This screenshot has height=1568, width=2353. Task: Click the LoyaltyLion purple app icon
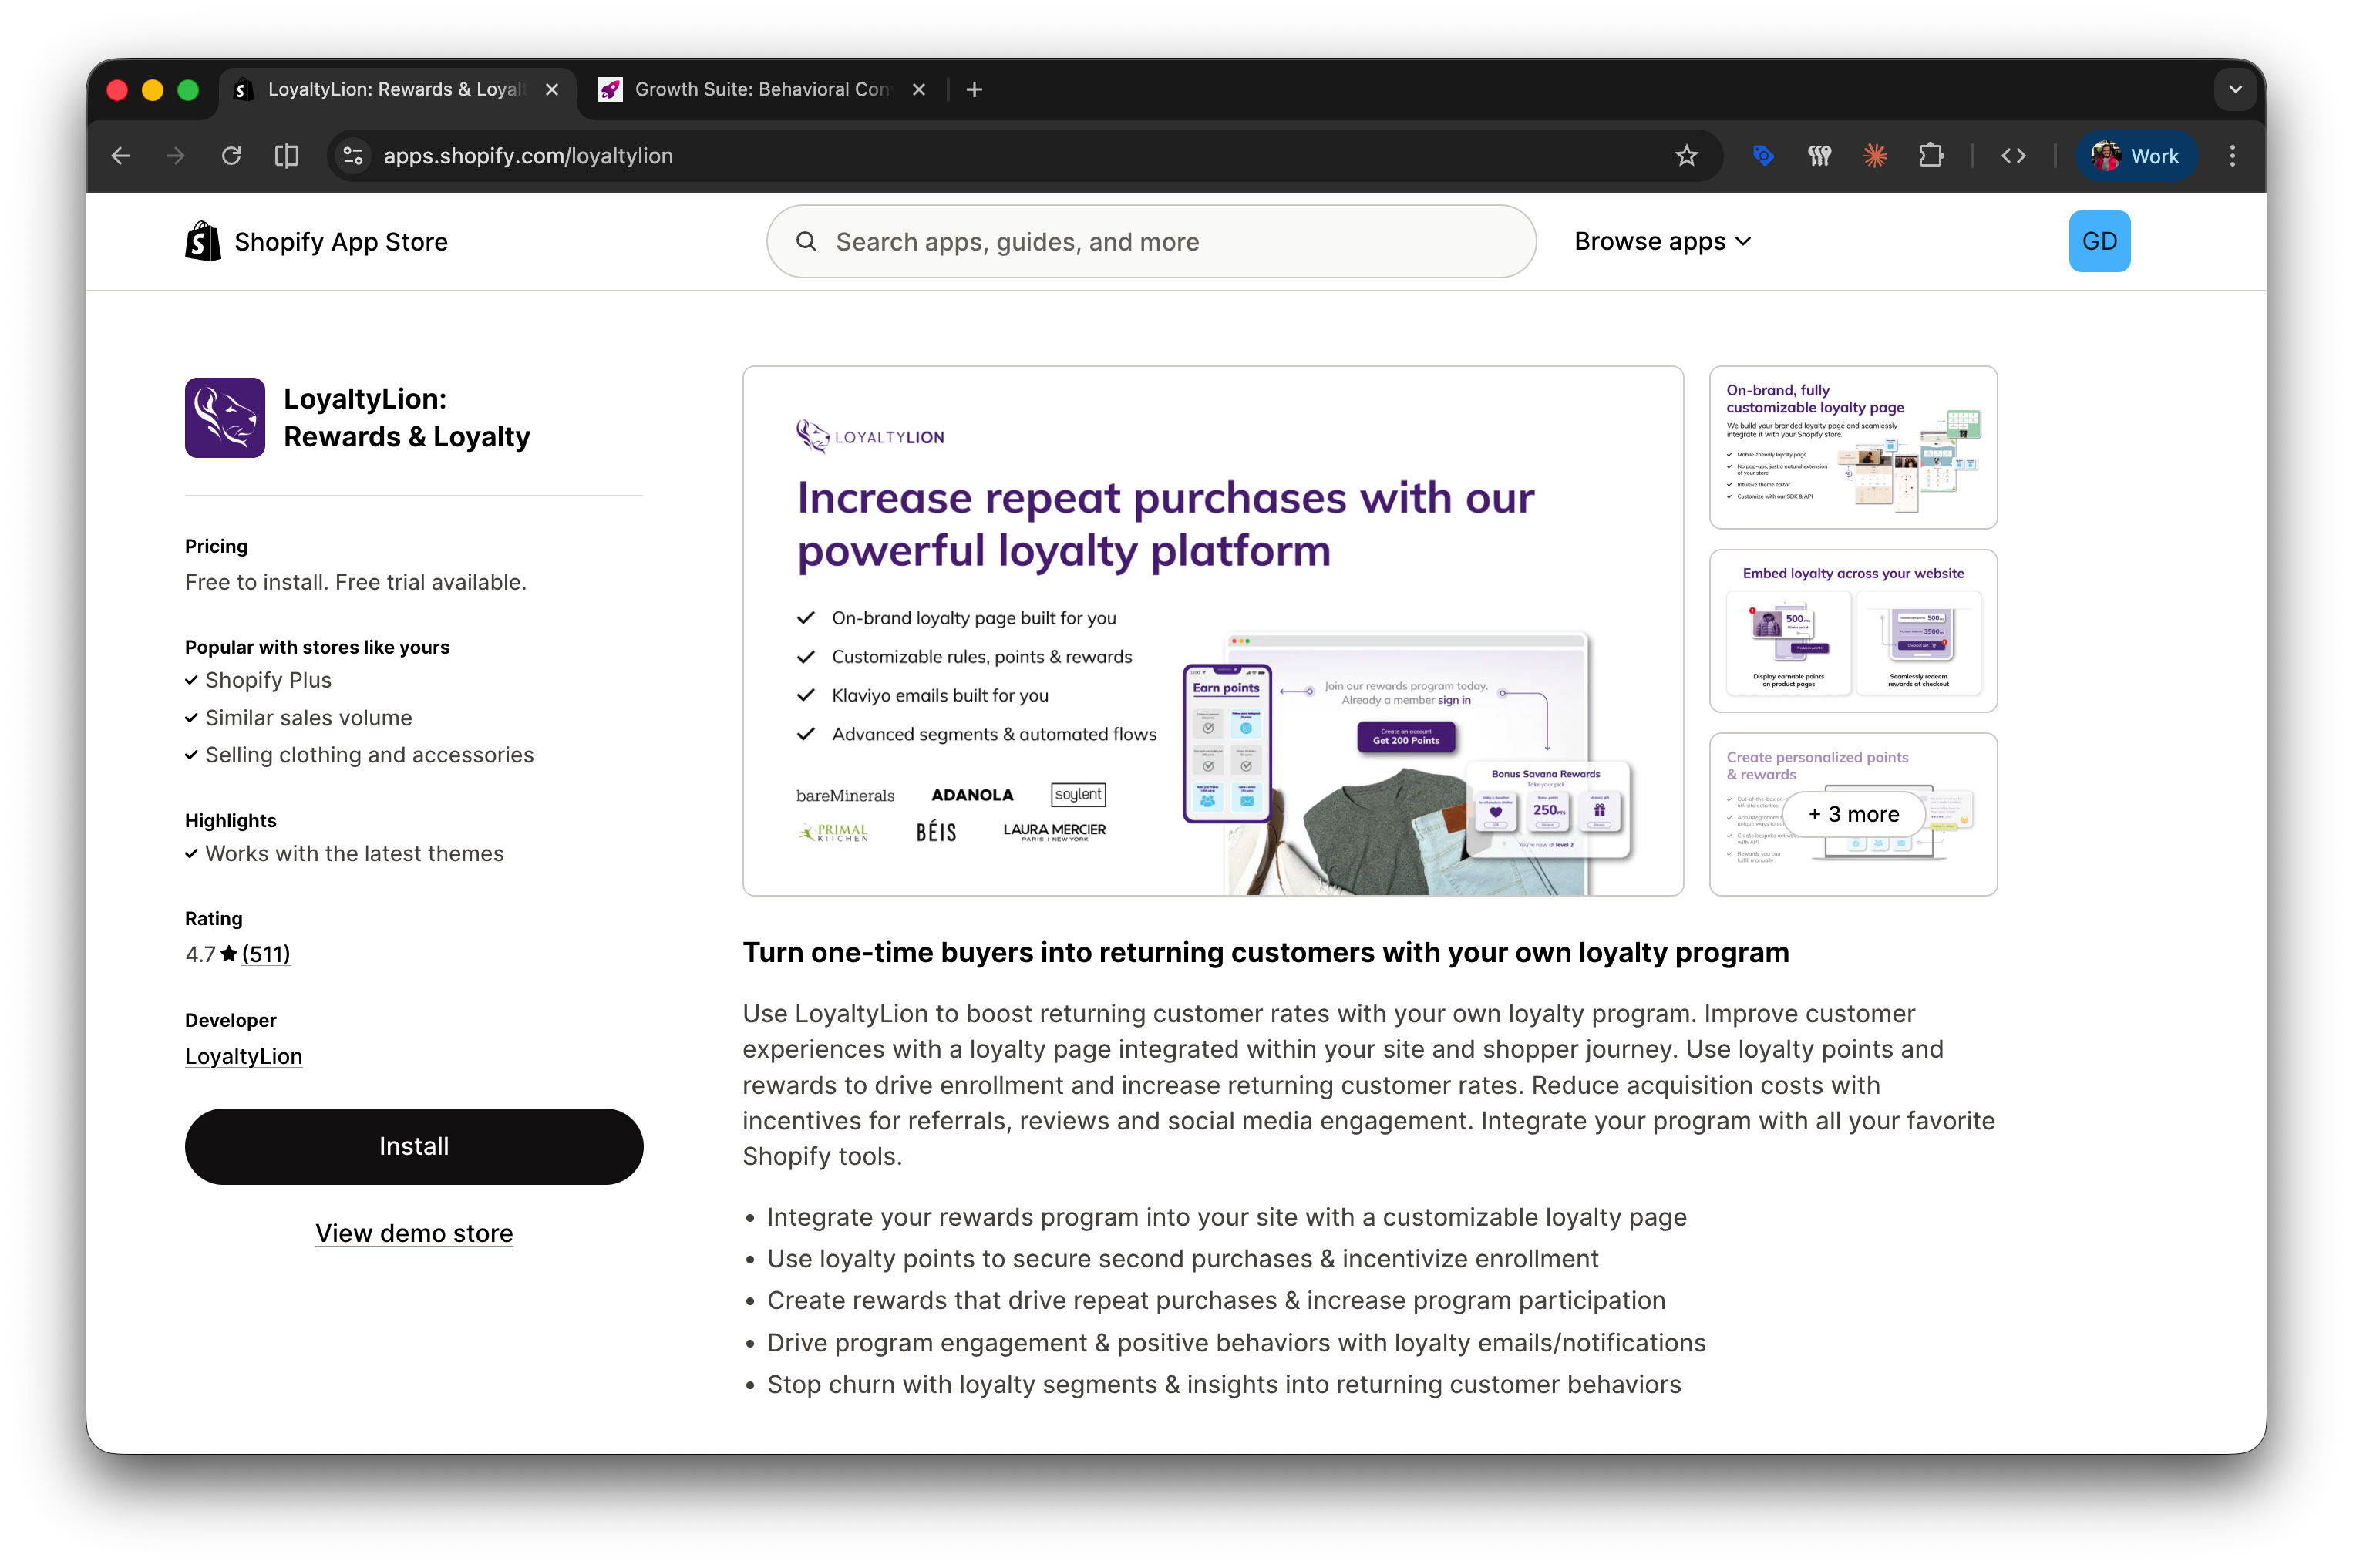[x=225, y=417]
